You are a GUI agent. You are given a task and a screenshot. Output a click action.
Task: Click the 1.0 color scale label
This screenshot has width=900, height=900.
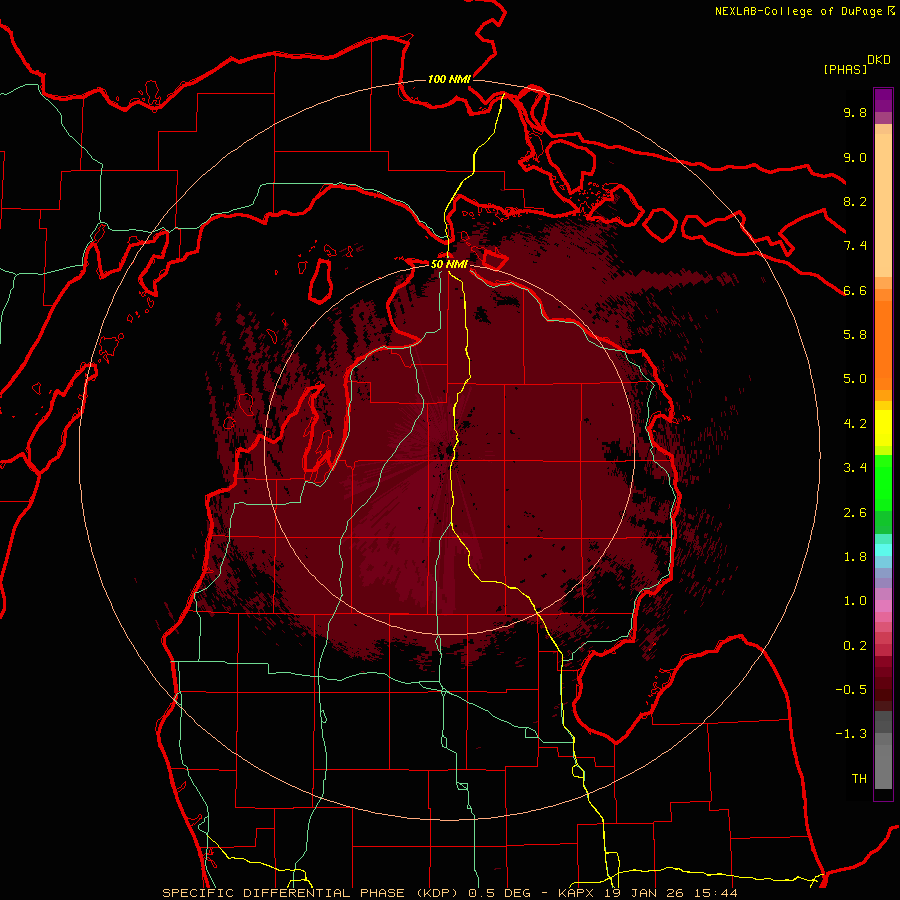click(855, 601)
